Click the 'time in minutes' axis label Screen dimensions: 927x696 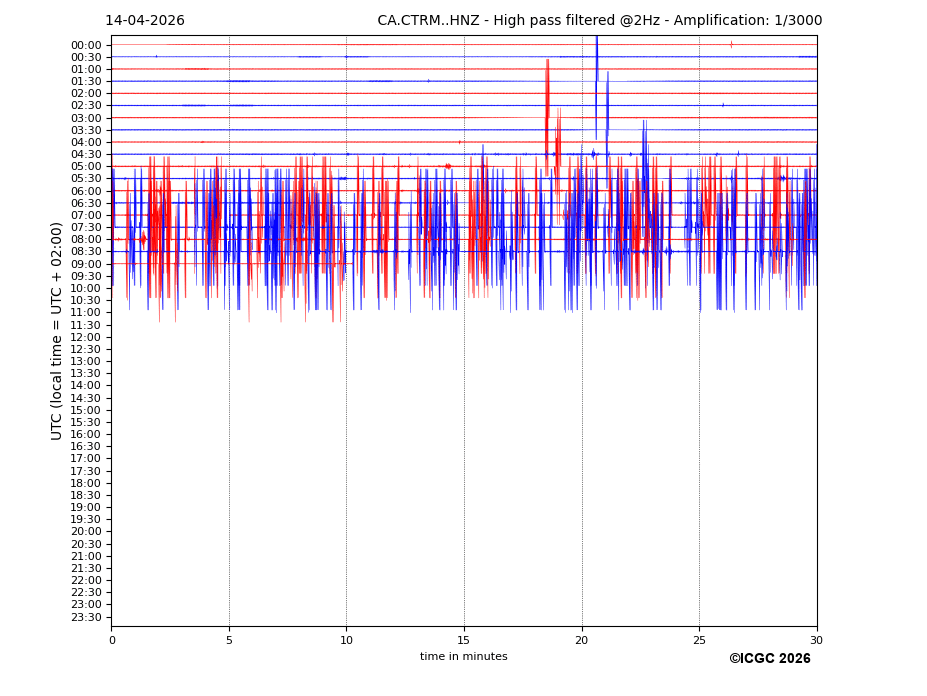463,657
